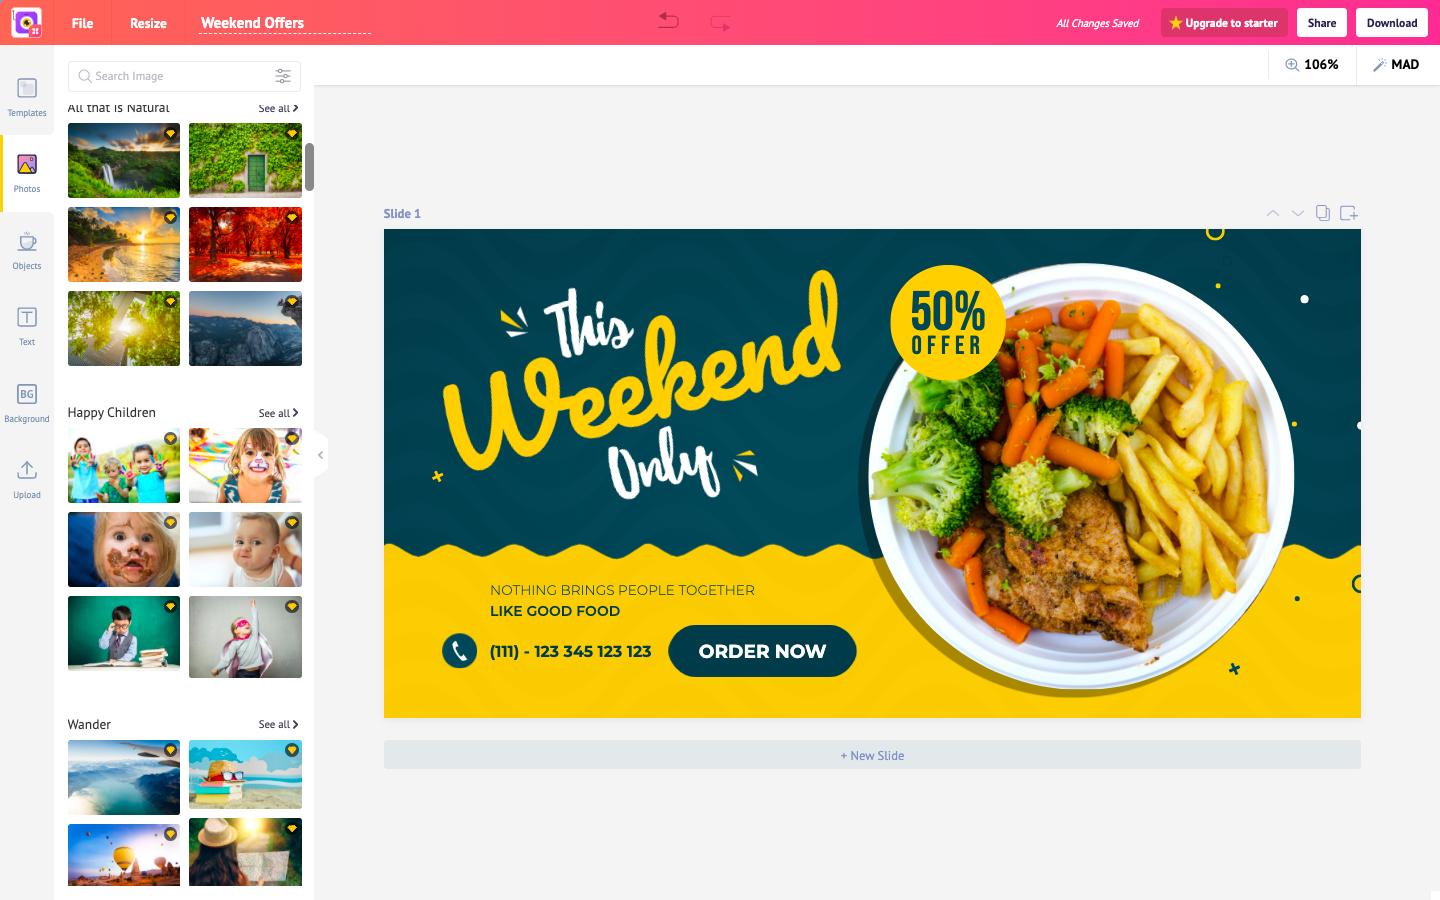Open the Objects sidebar panel
The width and height of the screenshot is (1440, 900).
[27, 250]
